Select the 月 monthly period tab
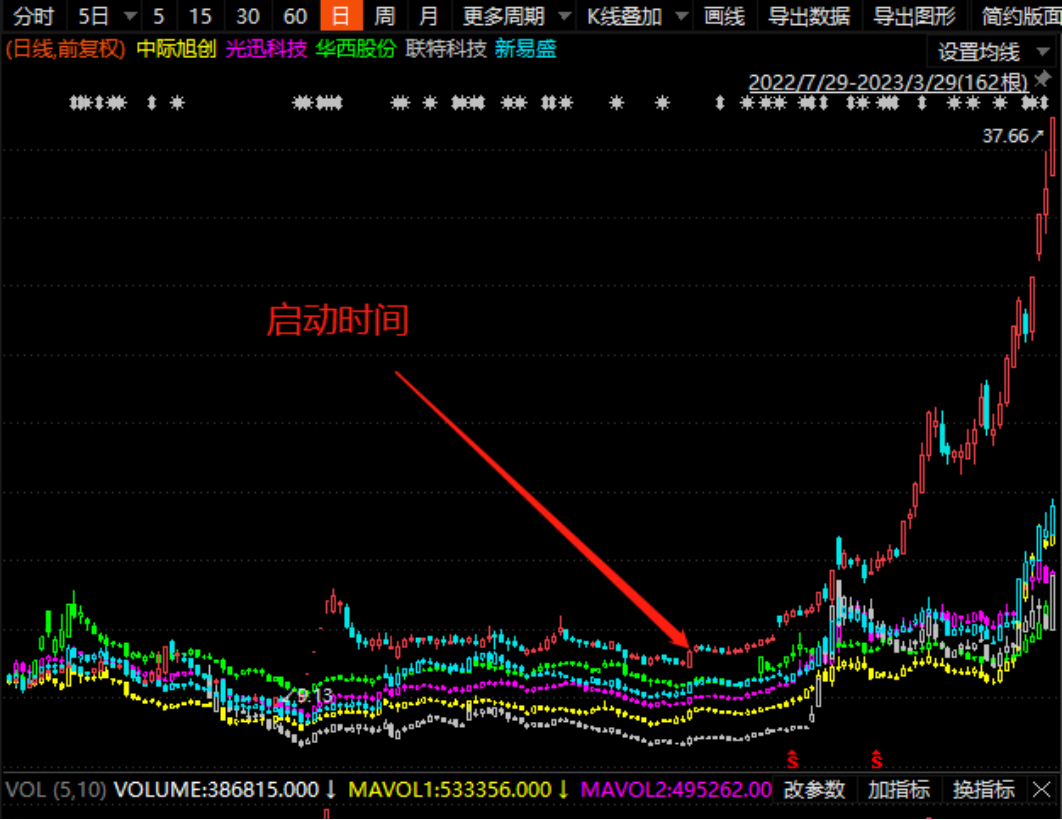This screenshot has height=820, width=1062. coord(428,16)
